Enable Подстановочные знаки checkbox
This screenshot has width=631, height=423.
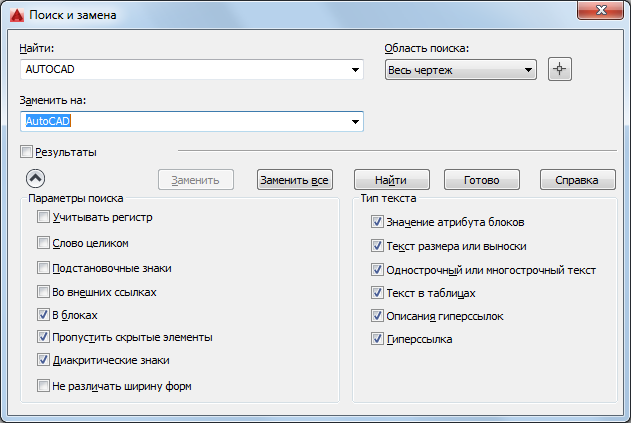(43, 268)
